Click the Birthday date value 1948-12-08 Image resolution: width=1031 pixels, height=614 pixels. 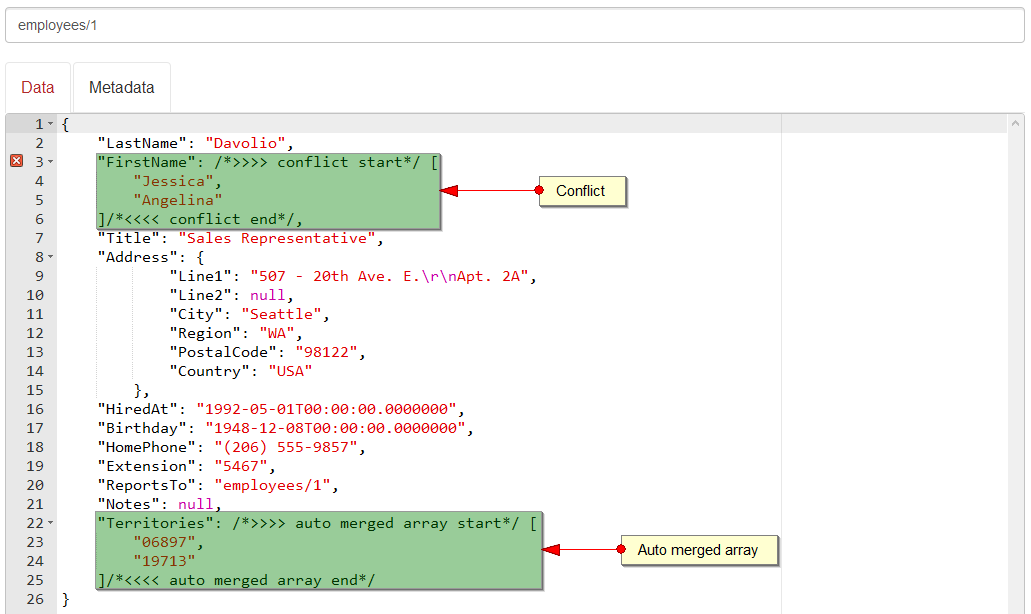pyautogui.click(x=335, y=428)
